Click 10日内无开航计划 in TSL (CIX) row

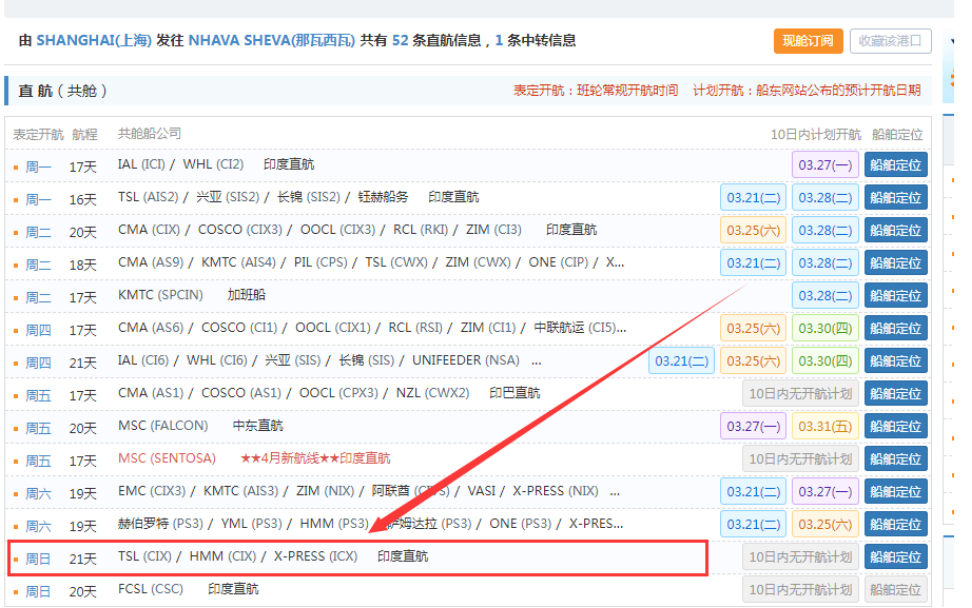(800, 557)
